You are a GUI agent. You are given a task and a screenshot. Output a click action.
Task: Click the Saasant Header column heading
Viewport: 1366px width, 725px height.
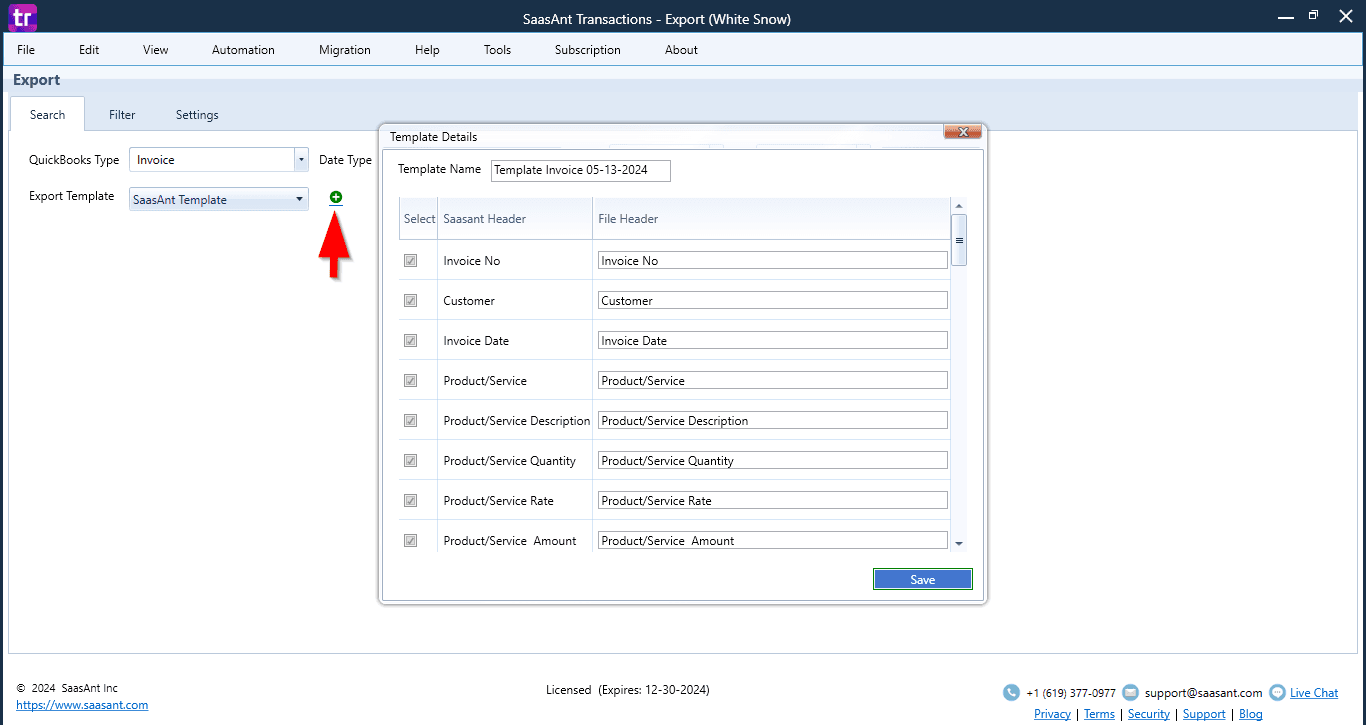click(x=485, y=218)
